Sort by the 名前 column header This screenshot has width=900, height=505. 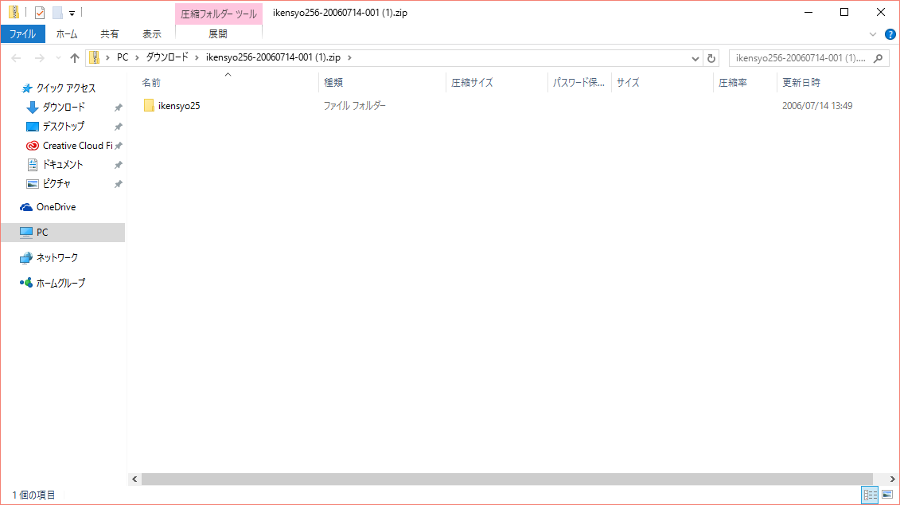point(152,83)
